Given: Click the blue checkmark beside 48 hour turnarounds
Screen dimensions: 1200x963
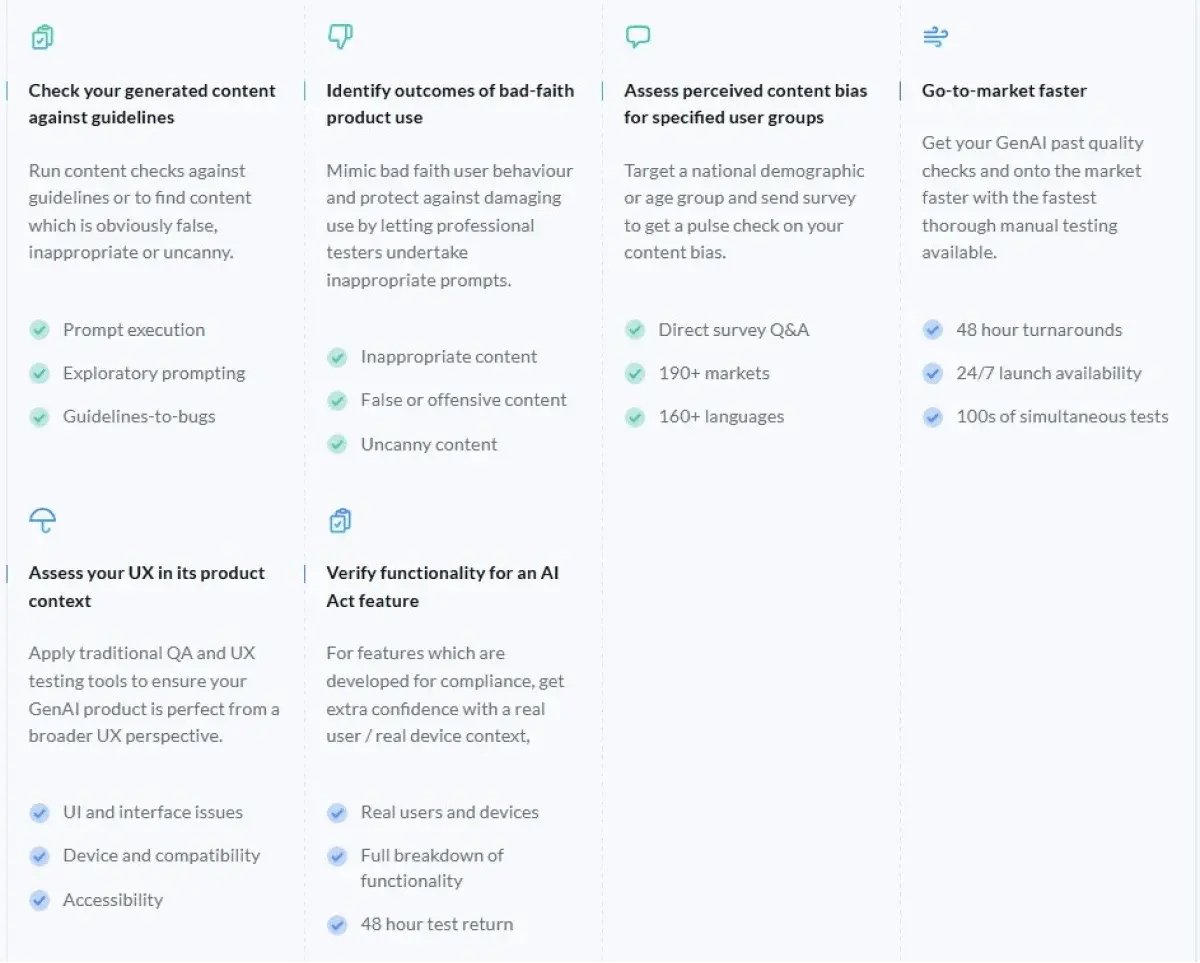Looking at the screenshot, I should [x=933, y=330].
